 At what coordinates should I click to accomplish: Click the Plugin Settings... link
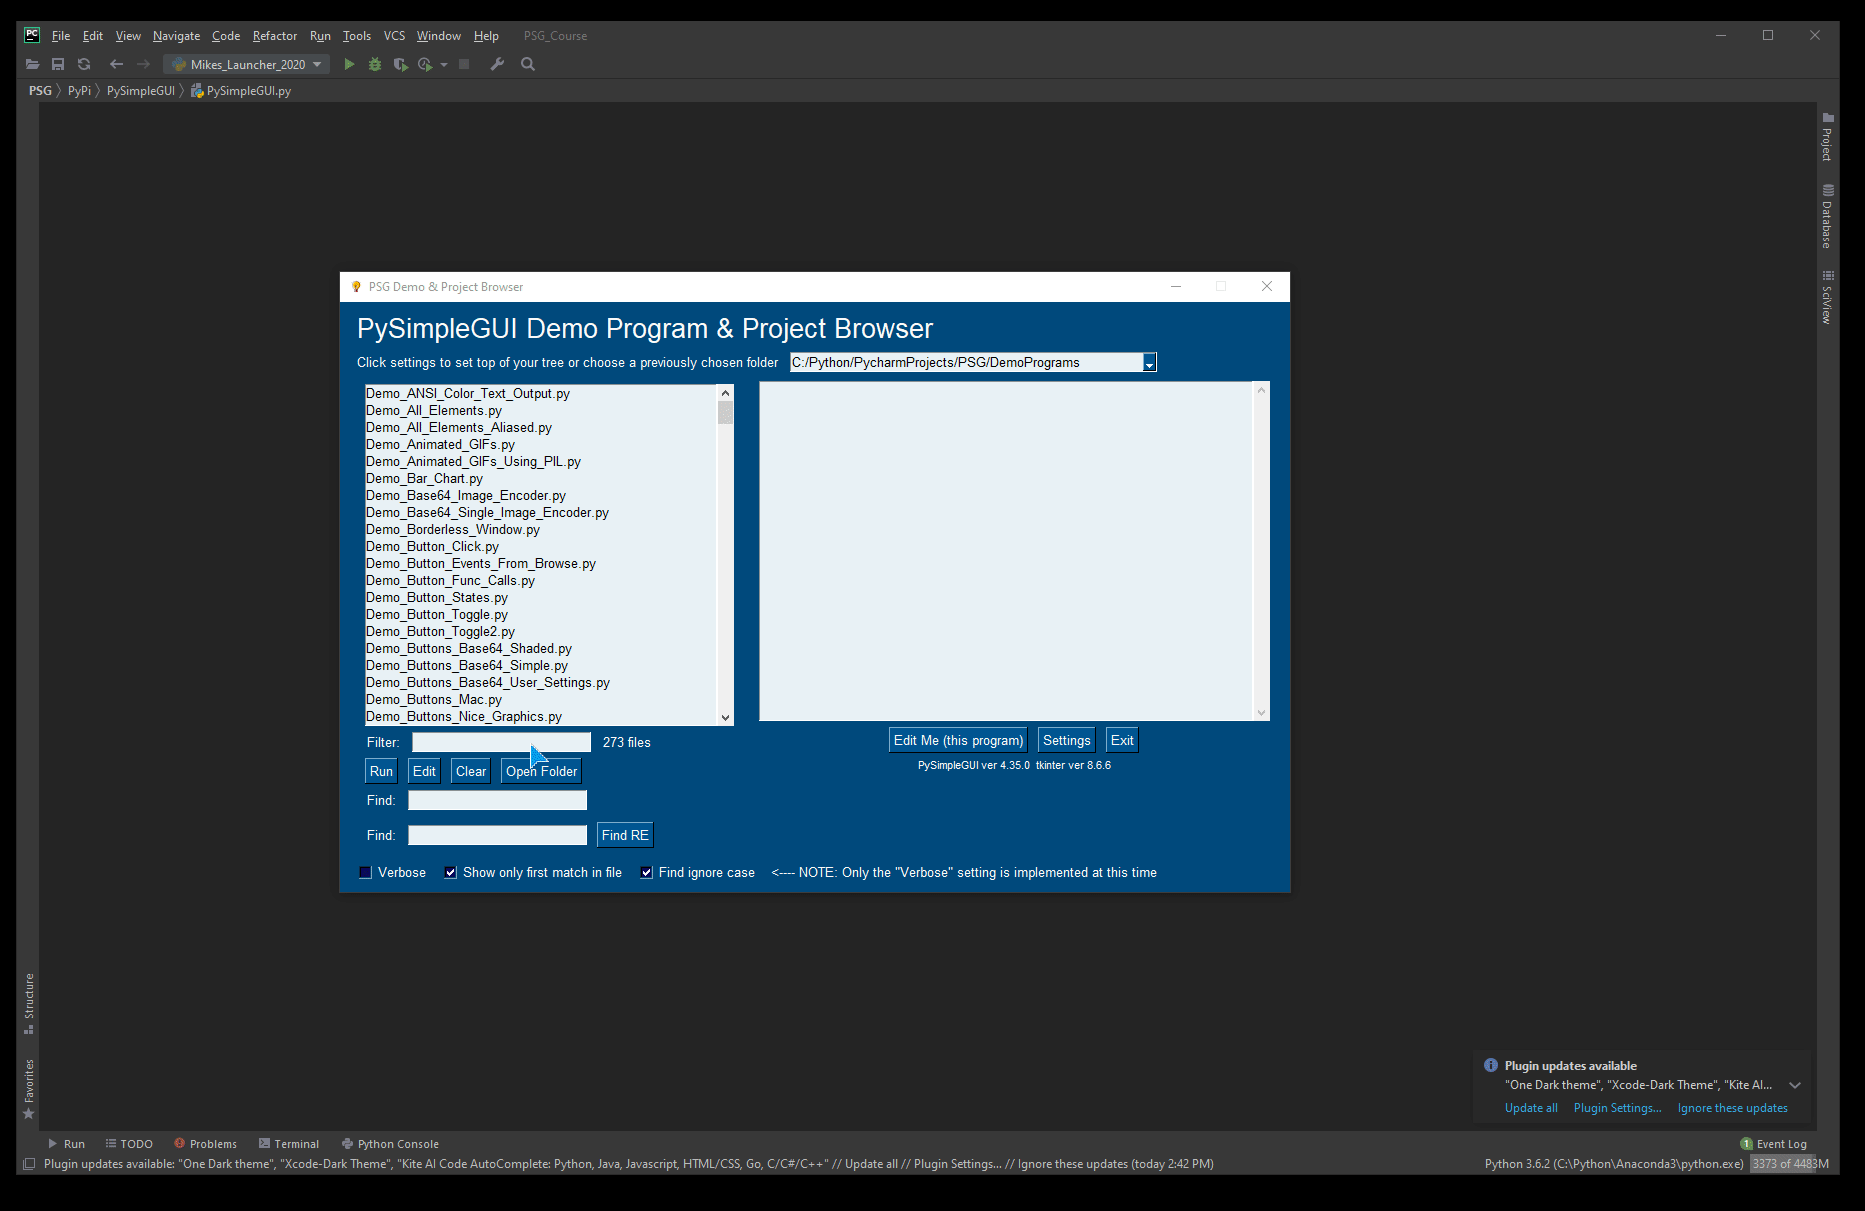coord(1617,1108)
